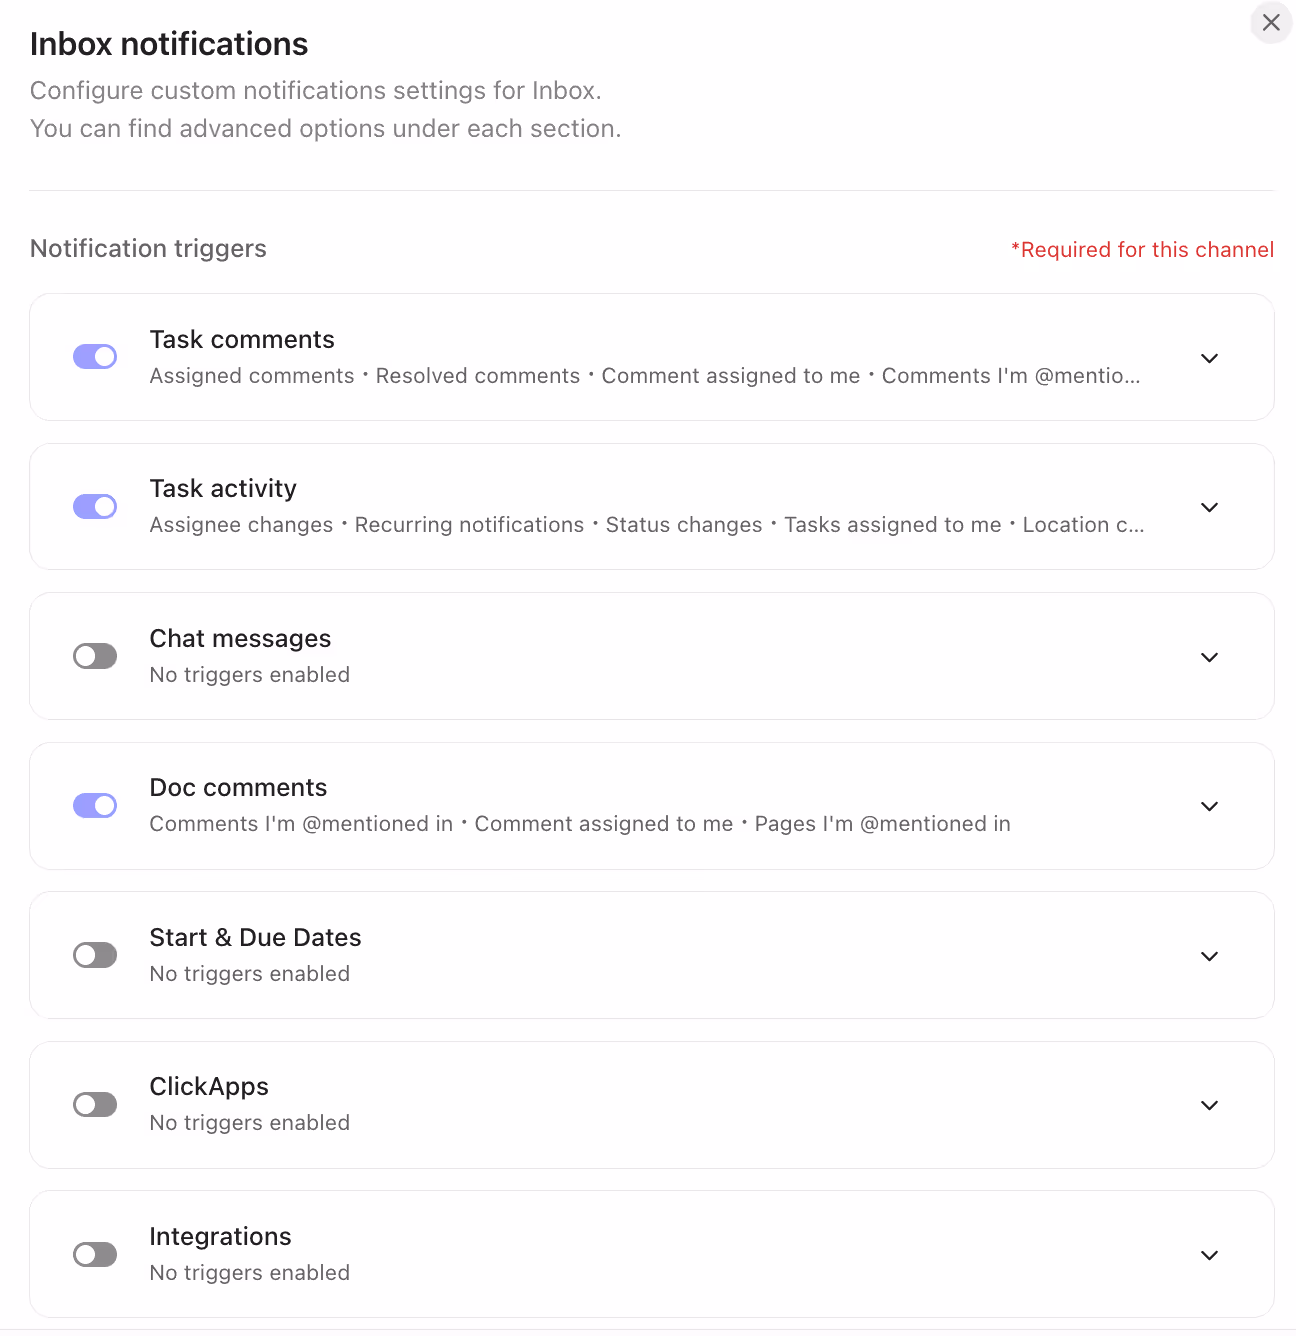
Task: Expand Start & Due Dates chevron
Action: (x=1209, y=956)
